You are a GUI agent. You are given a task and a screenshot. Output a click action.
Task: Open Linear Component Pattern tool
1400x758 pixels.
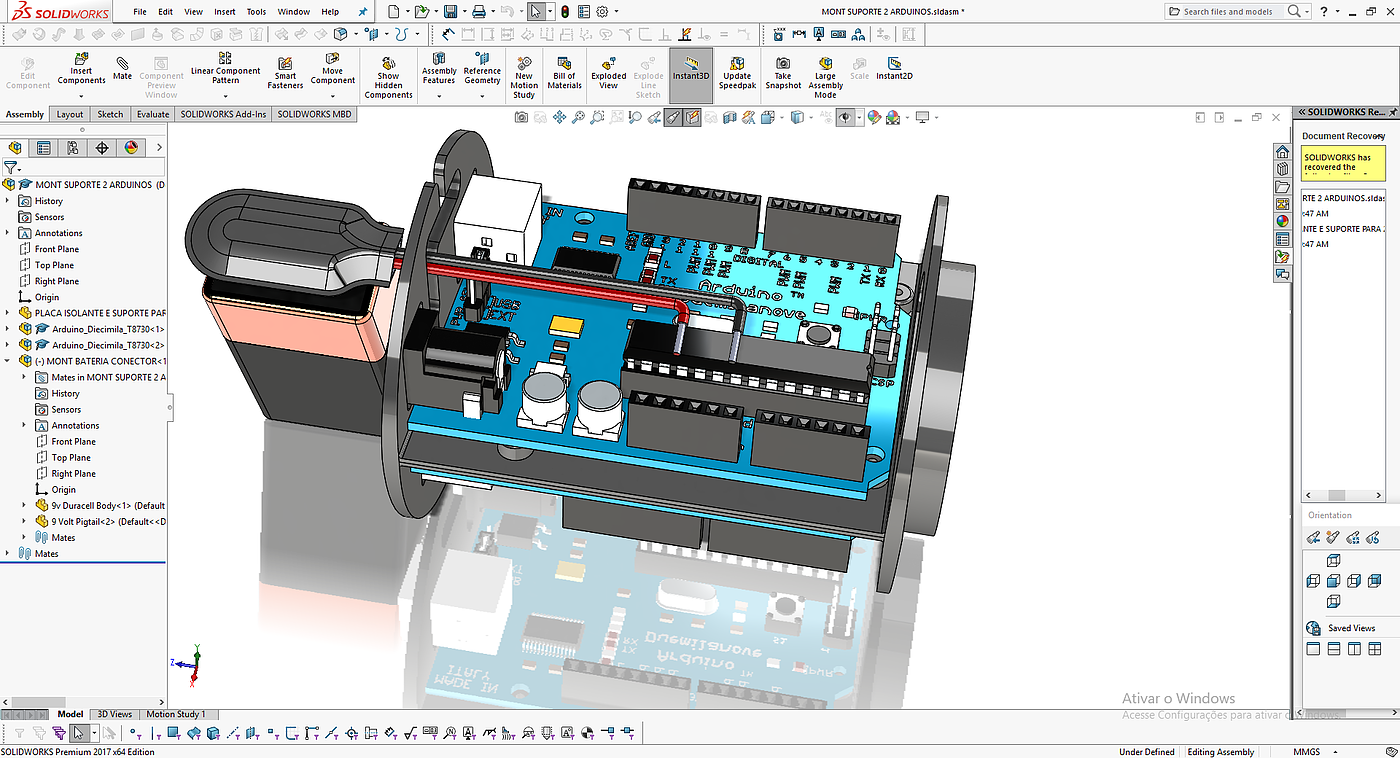225,68
